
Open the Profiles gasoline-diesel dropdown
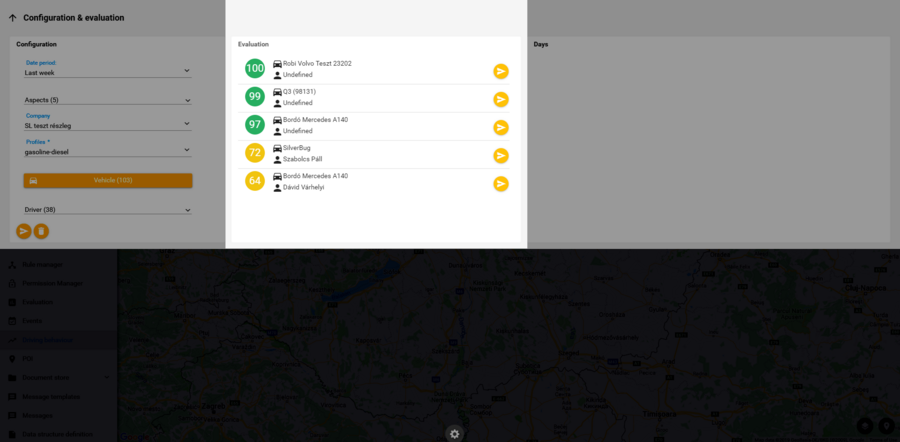pos(107,148)
